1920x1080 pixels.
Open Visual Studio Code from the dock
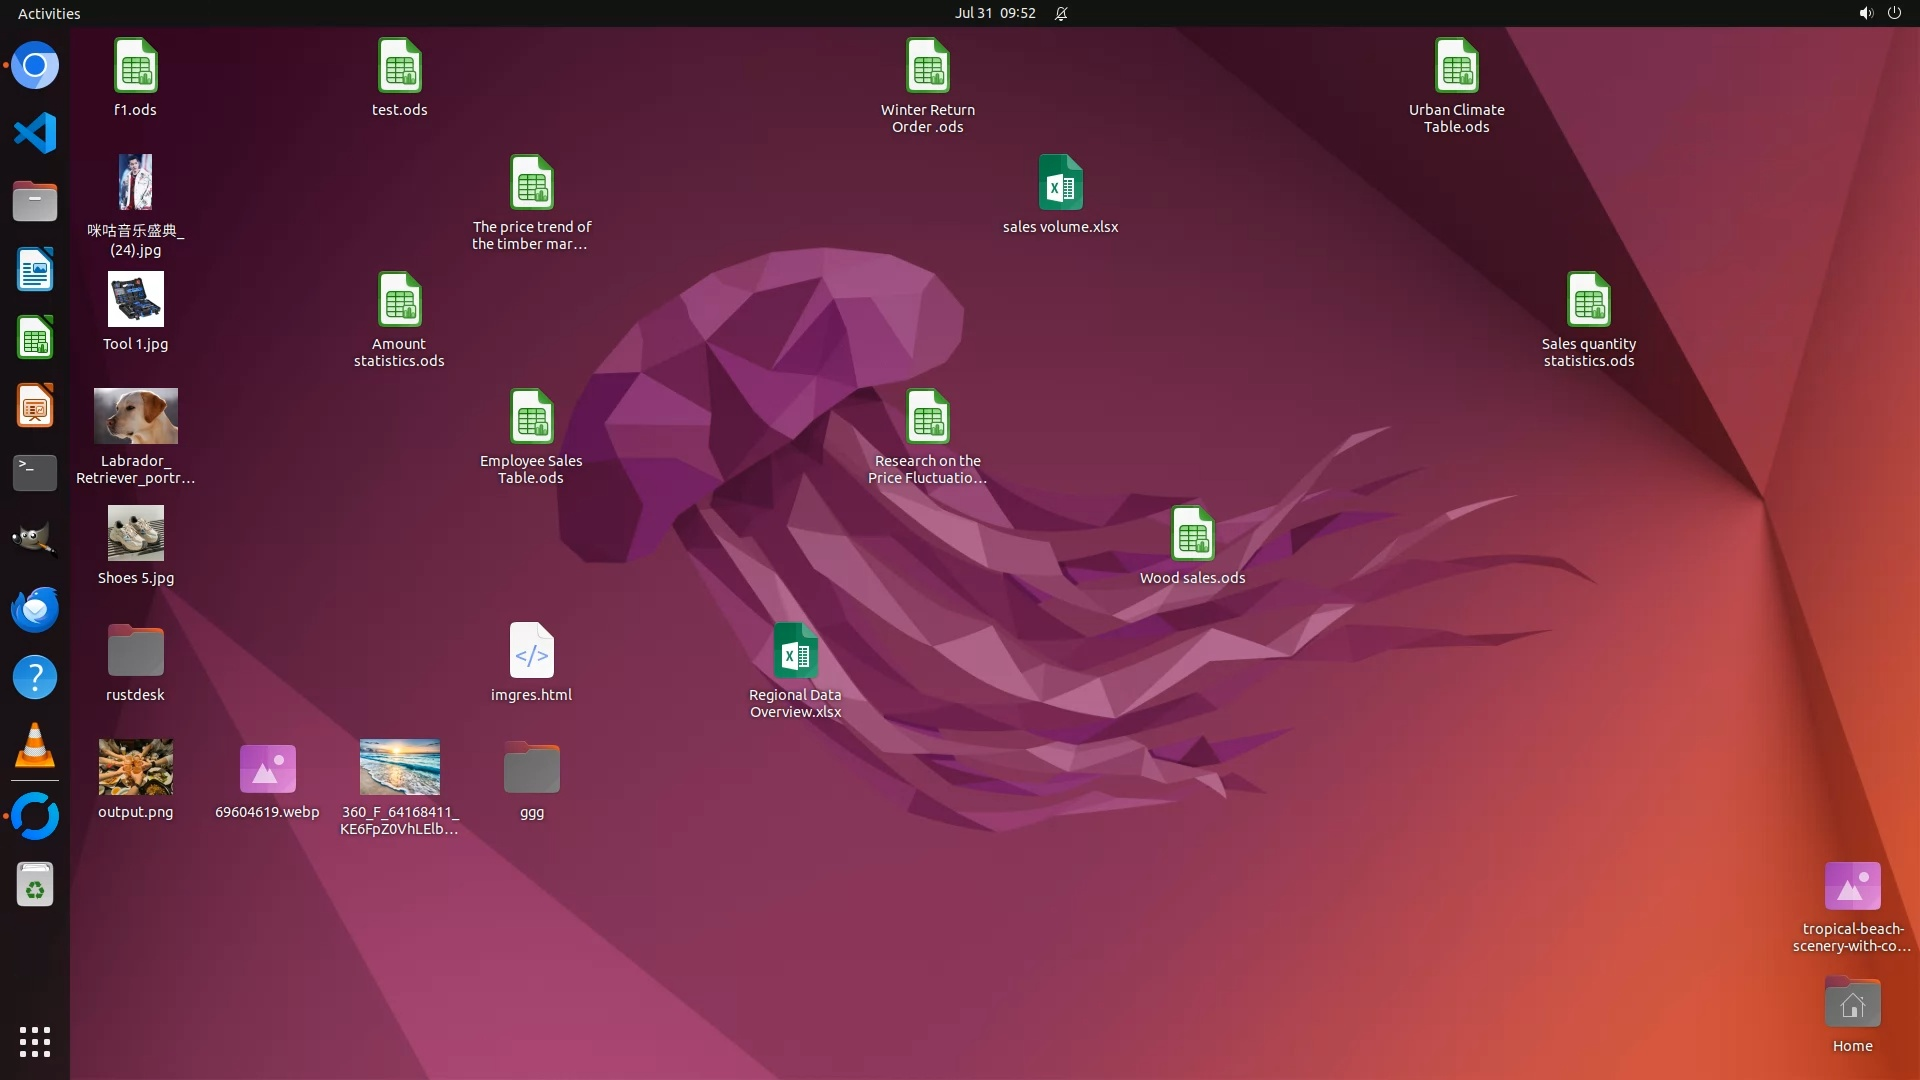[x=35, y=133]
